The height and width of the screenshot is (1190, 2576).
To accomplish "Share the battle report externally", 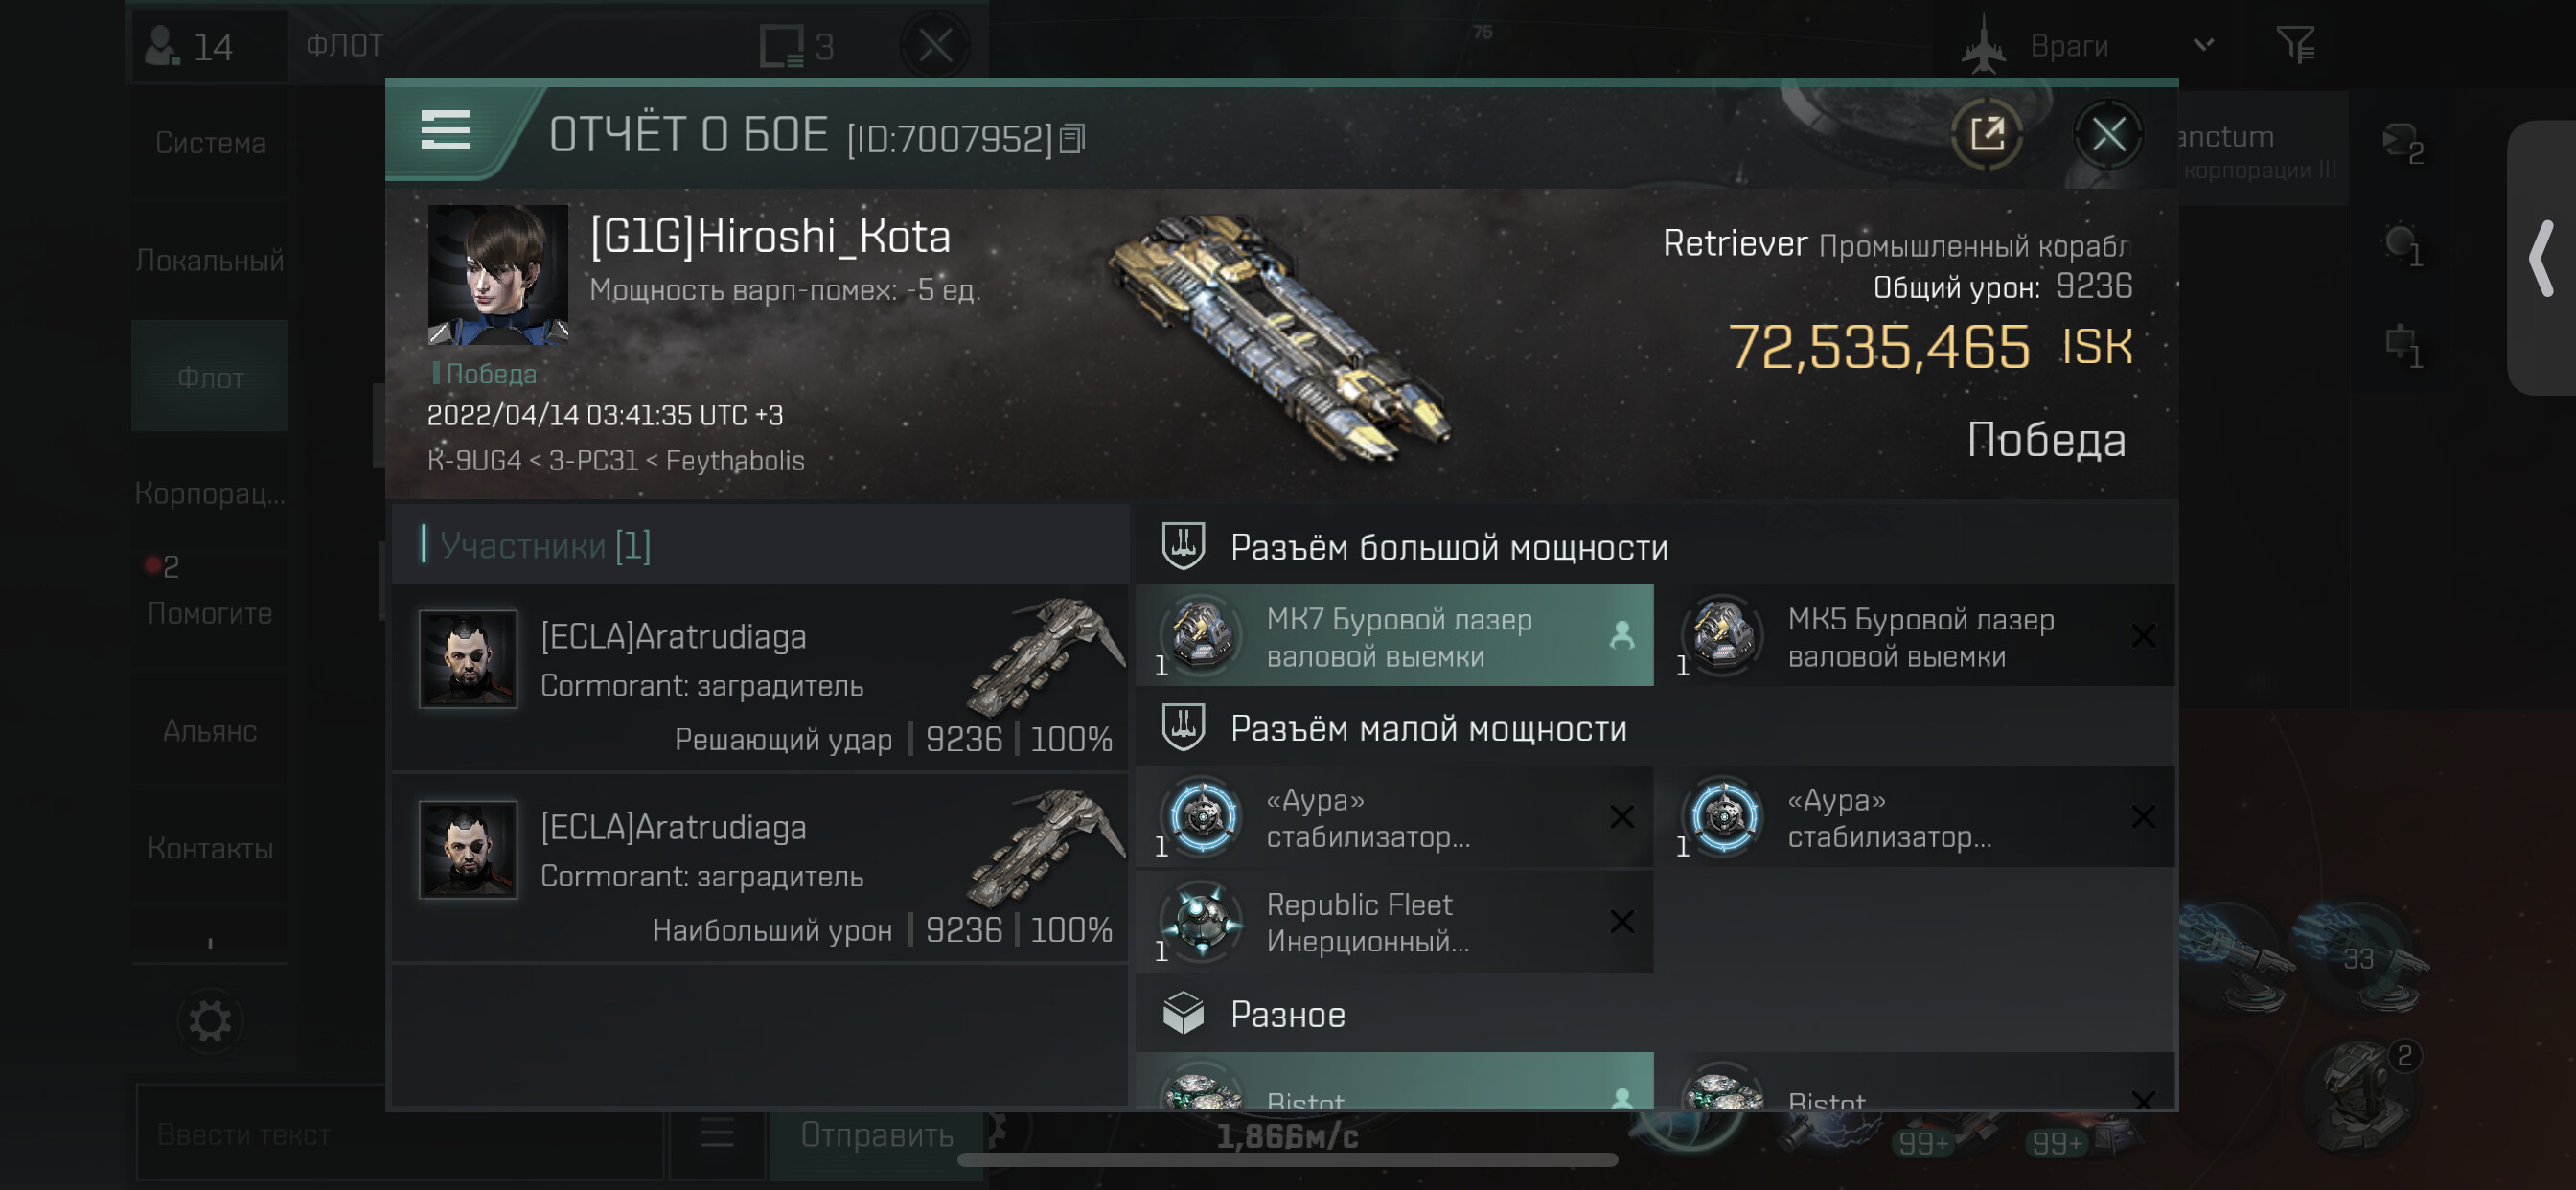I will [1986, 134].
